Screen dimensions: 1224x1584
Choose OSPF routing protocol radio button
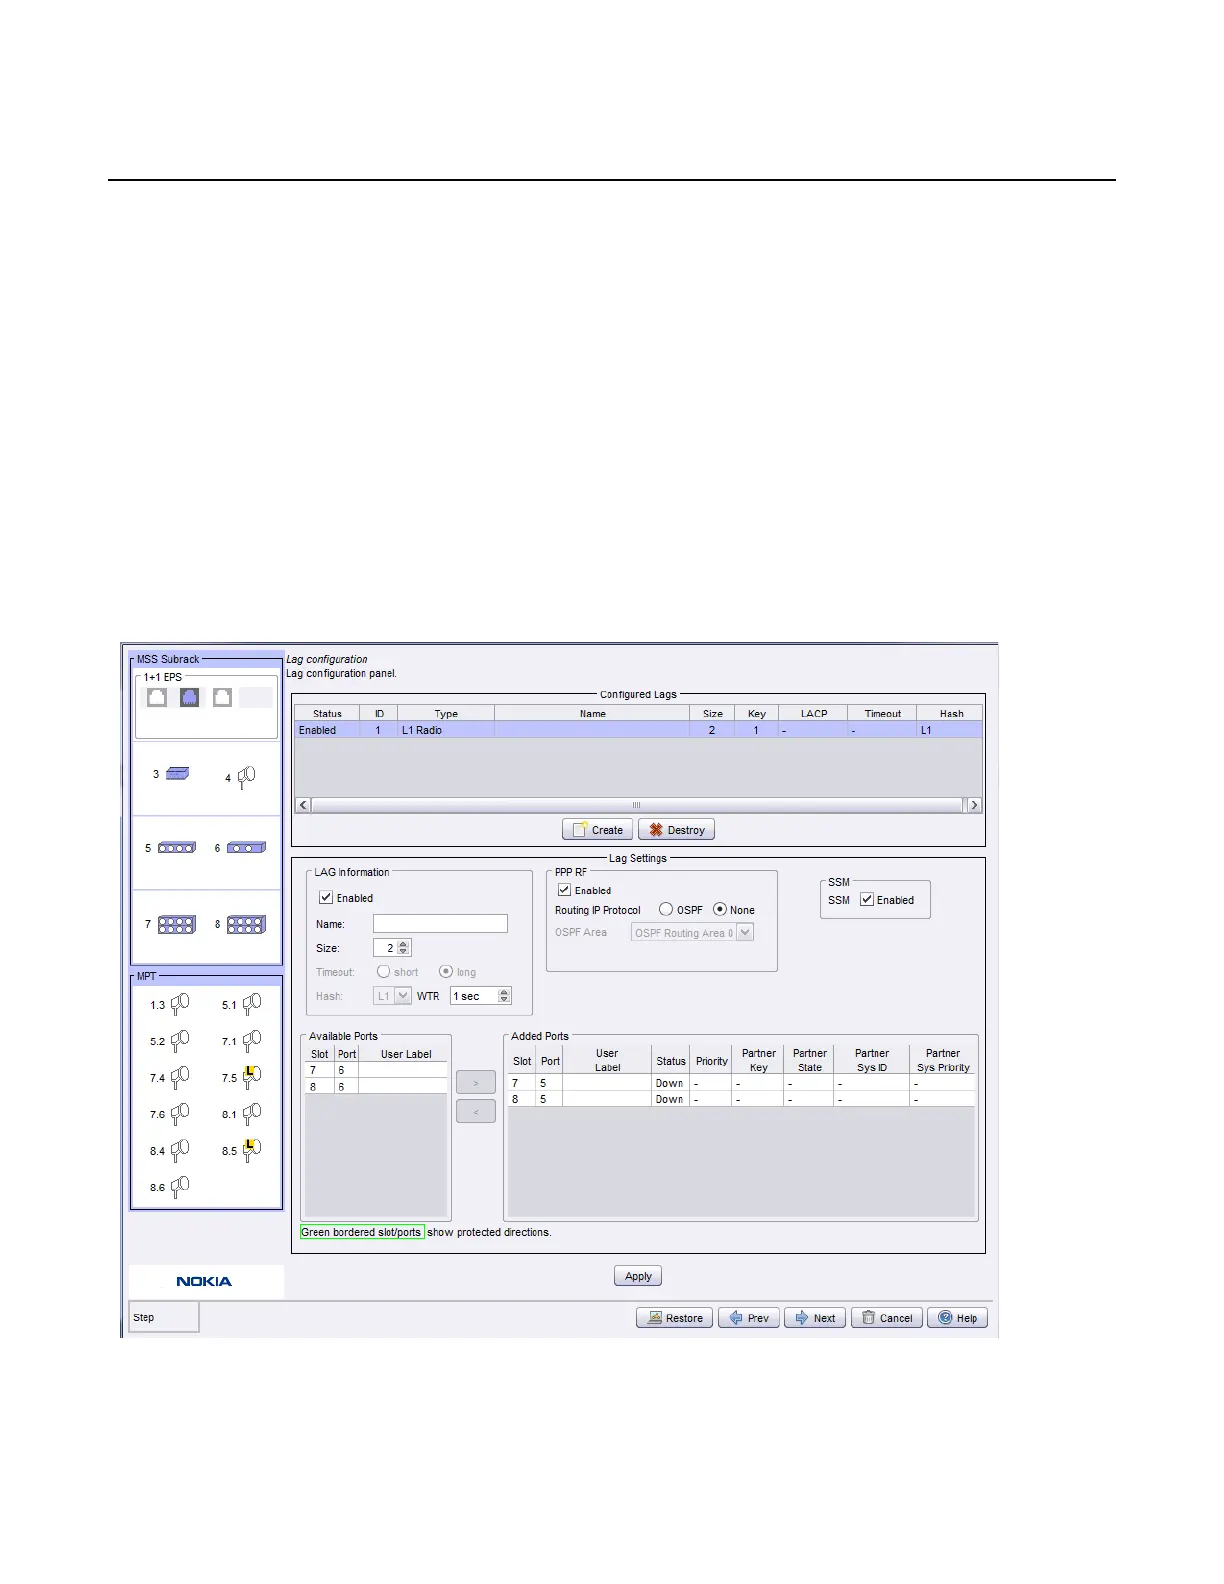coord(665,909)
